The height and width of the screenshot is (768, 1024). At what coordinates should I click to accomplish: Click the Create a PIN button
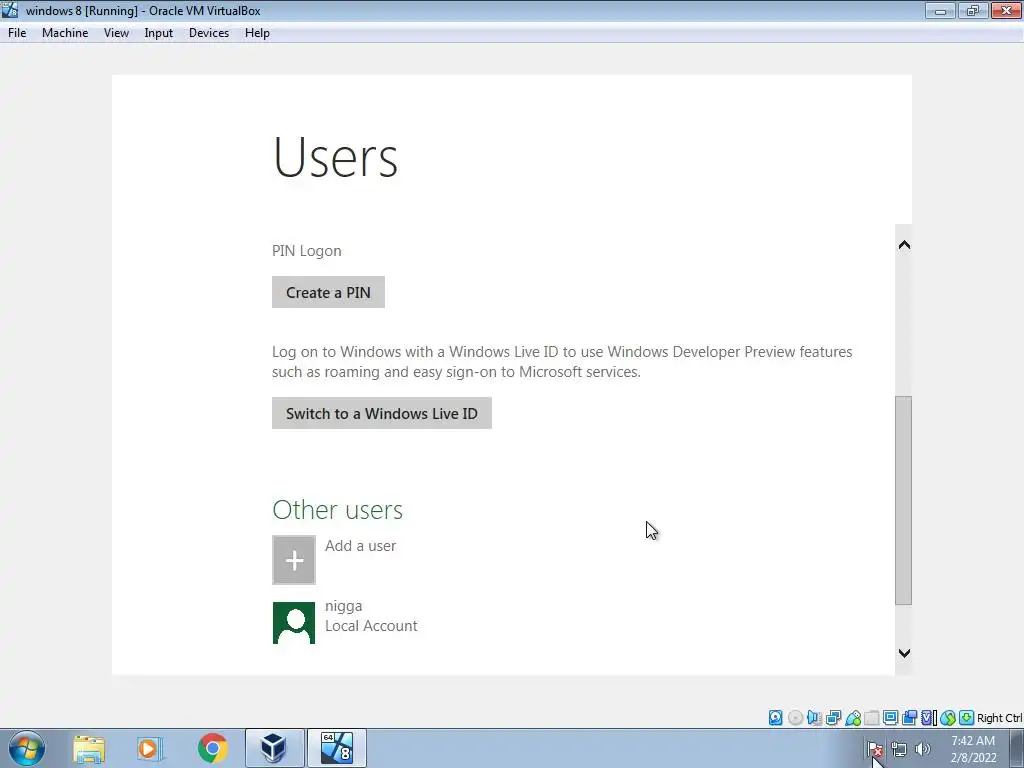pyautogui.click(x=328, y=293)
